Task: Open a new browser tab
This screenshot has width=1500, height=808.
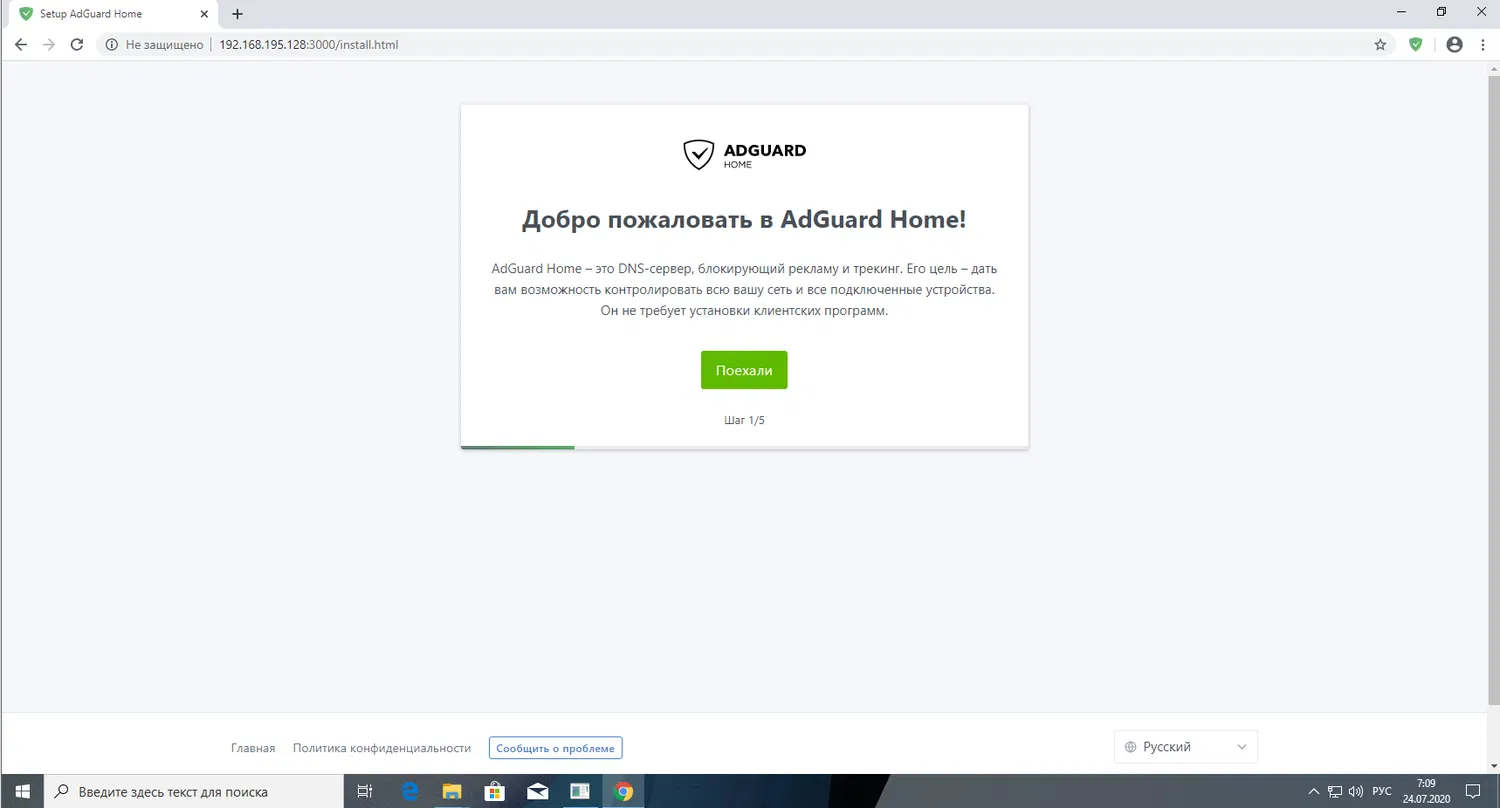Action: [x=238, y=14]
